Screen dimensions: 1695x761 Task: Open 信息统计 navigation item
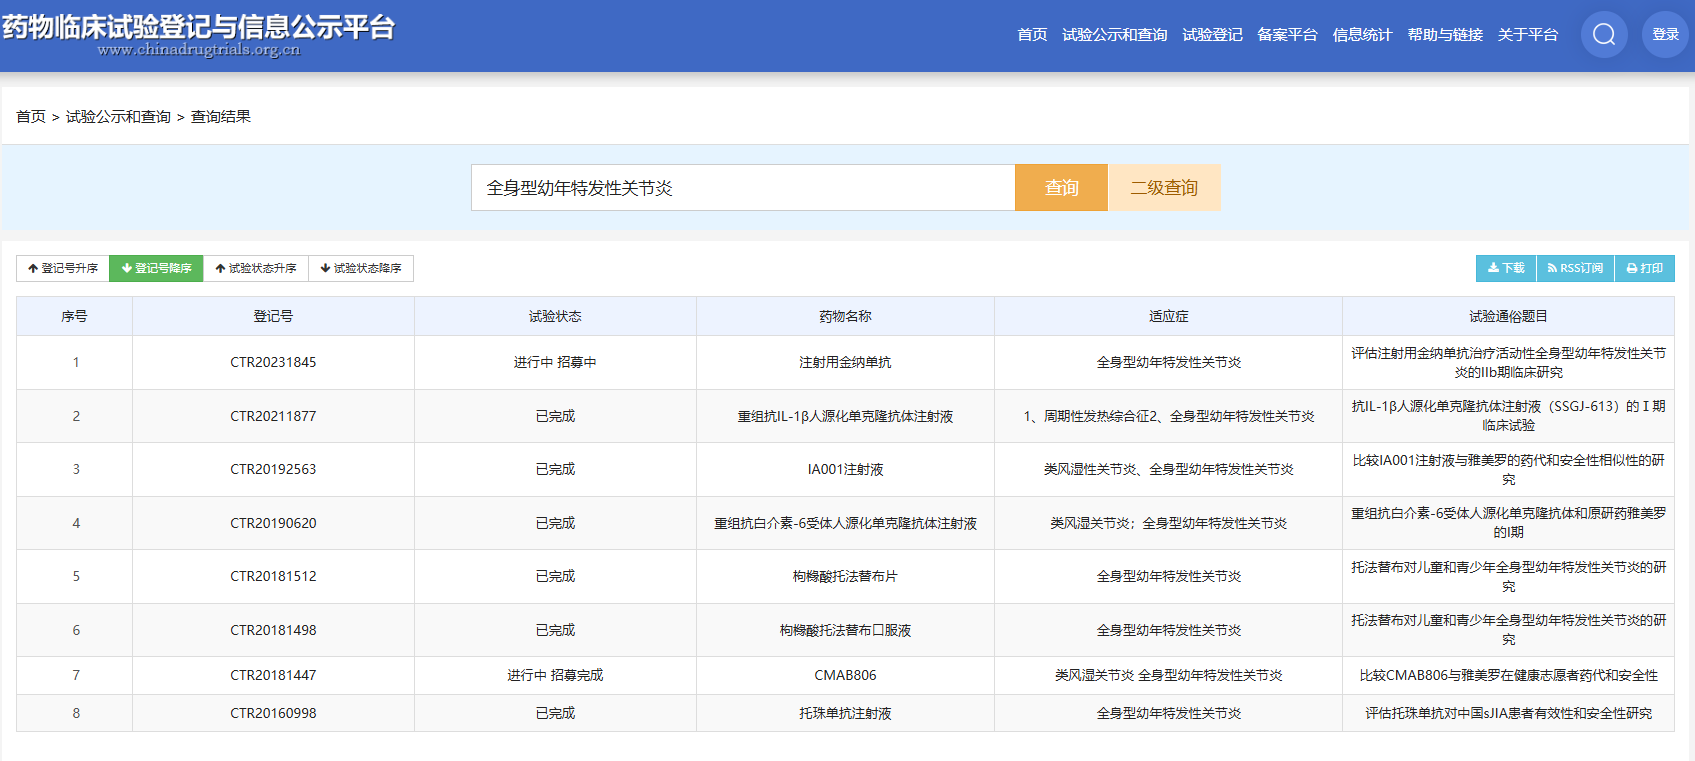point(1362,35)
